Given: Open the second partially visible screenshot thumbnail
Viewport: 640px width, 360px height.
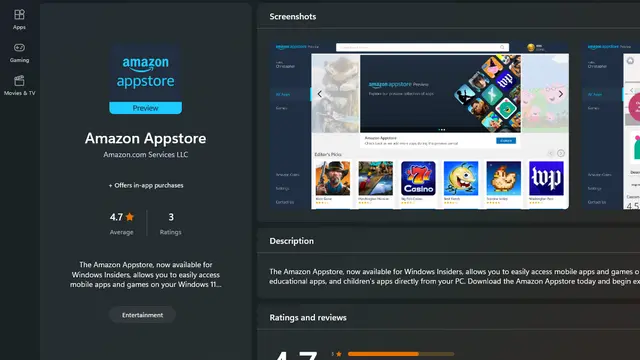Looking at the screenshot, I should point(611,125).
